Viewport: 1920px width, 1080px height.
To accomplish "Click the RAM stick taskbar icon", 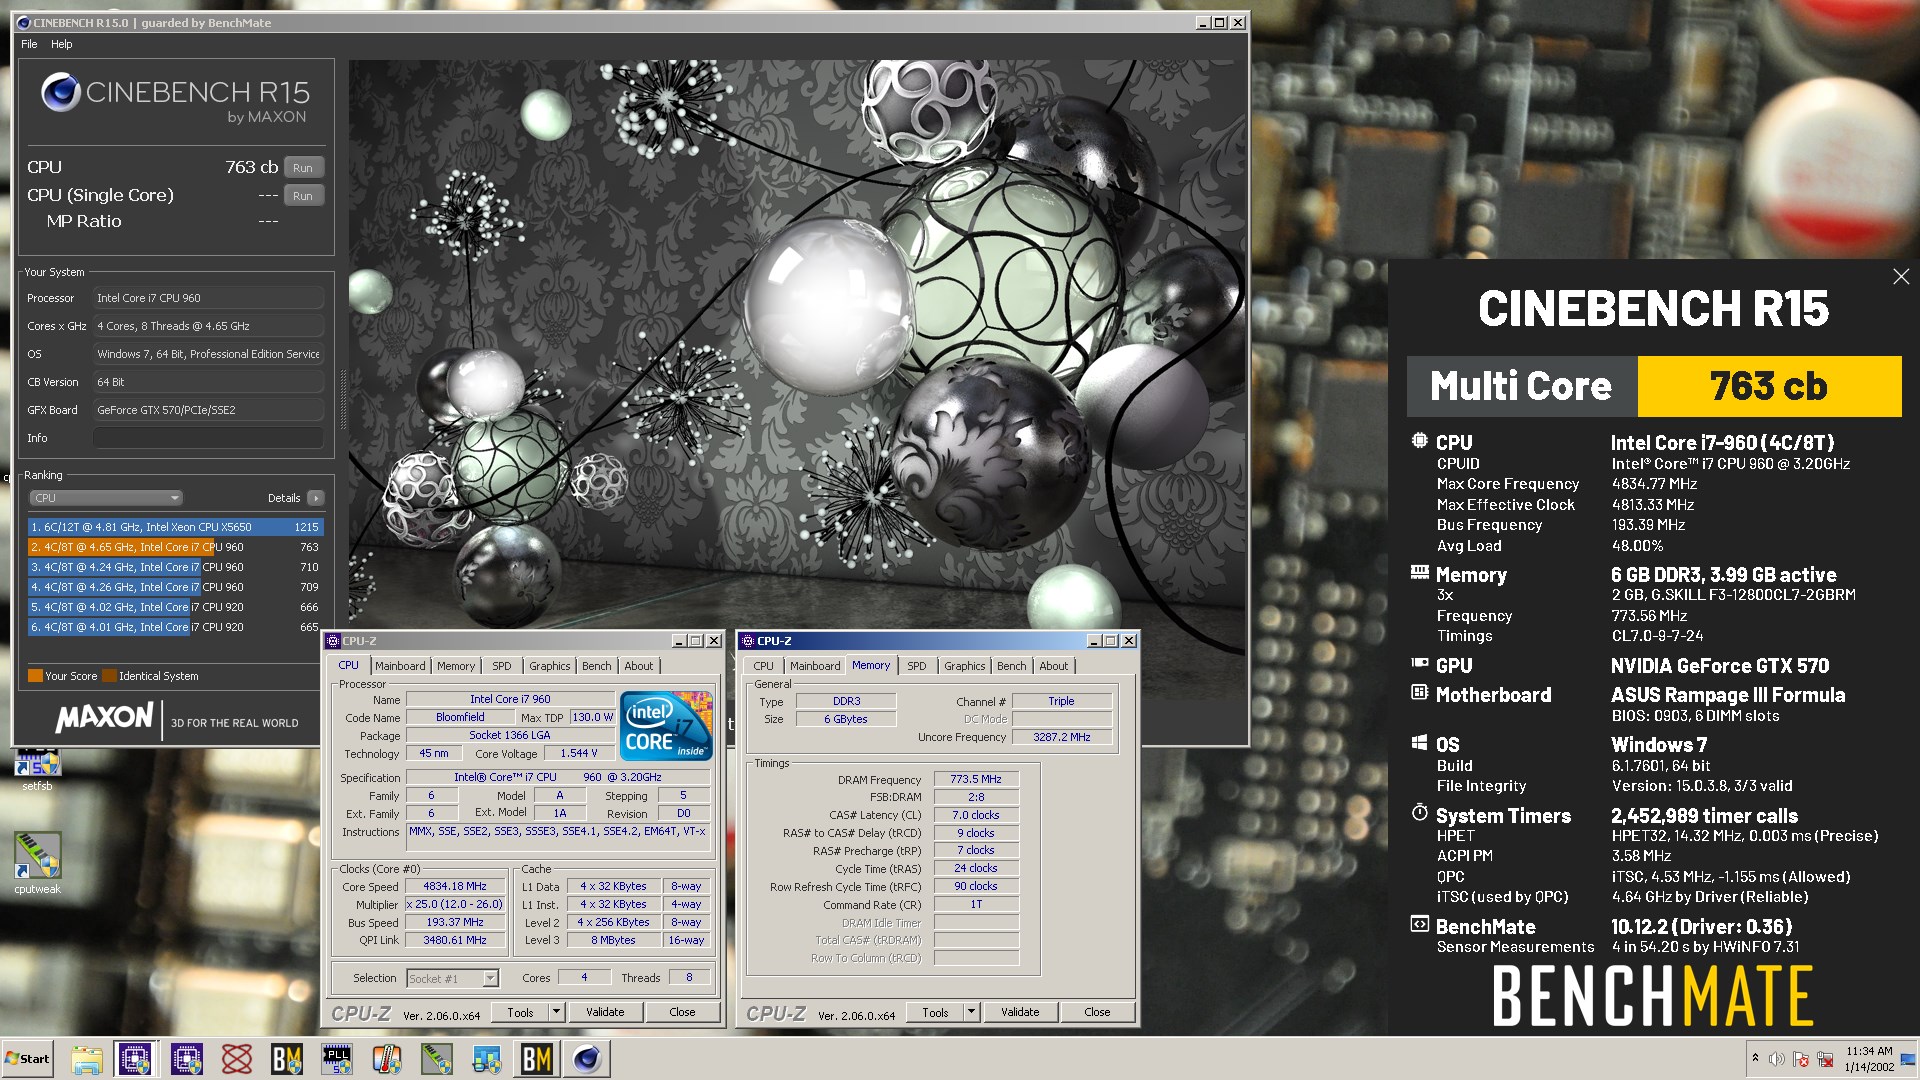I will tap(437, 1059).
